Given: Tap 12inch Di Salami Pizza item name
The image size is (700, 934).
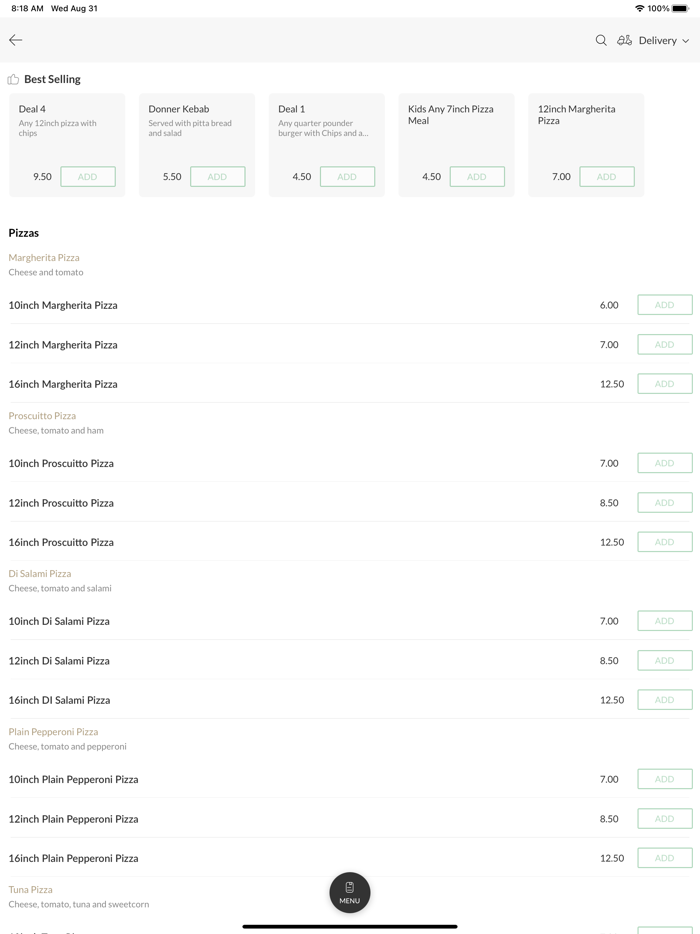Looking at the screenshot, I should pyautogui.click(x=59, y=661).
